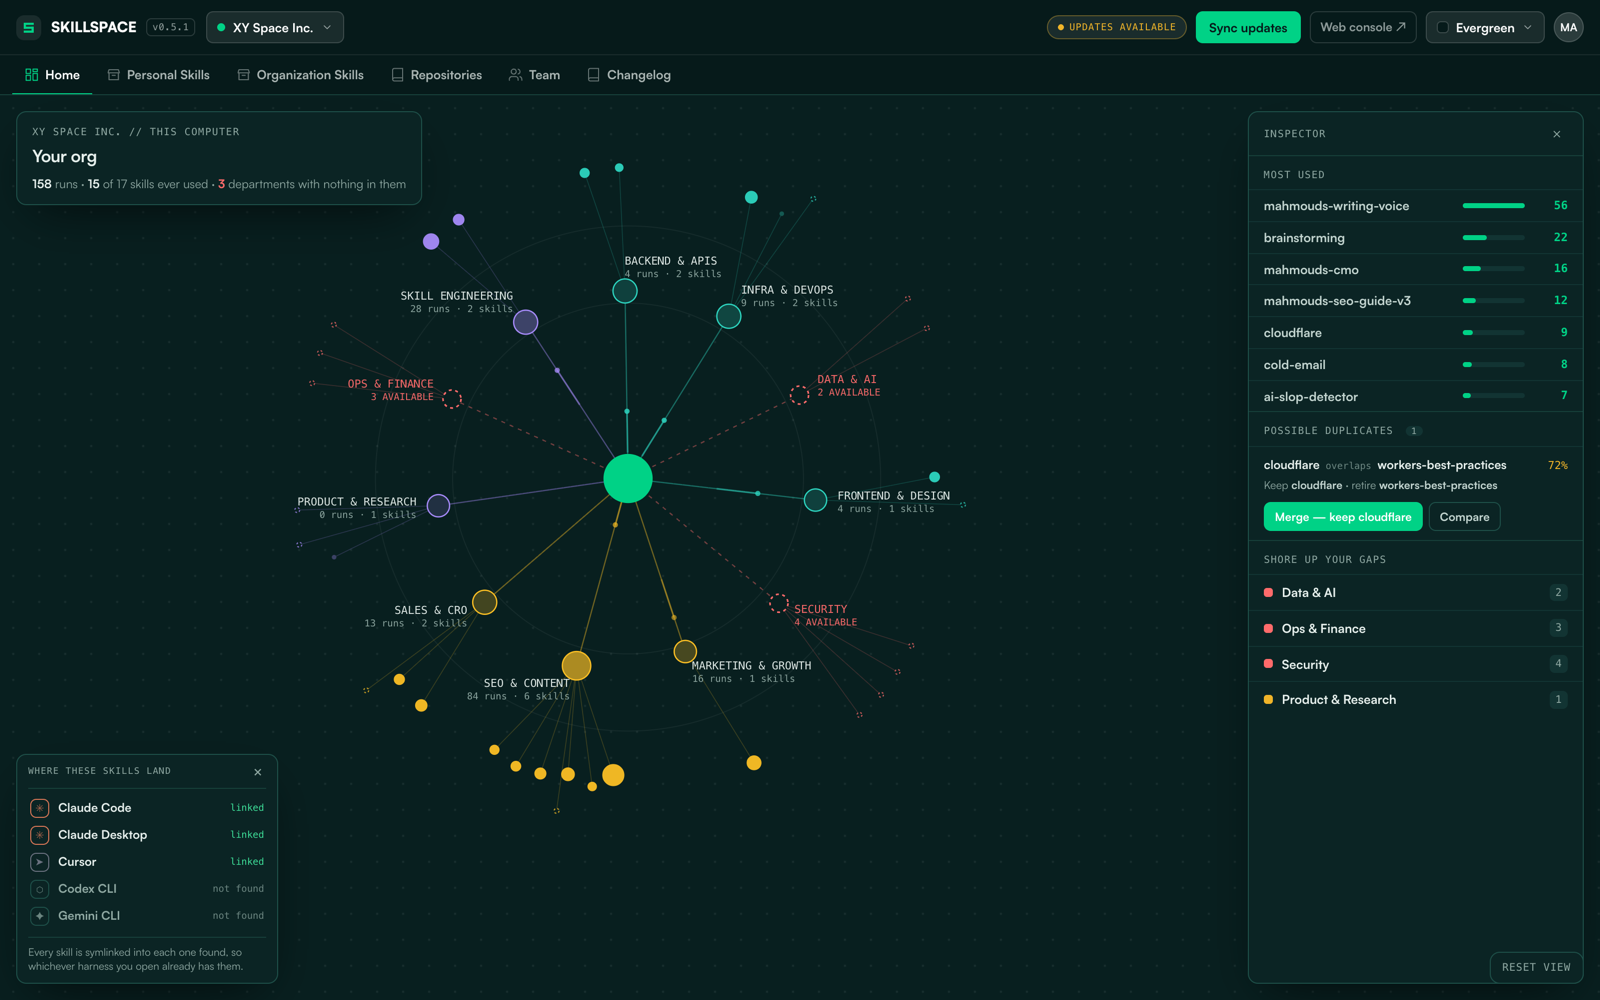Screen dimensions: 1600x1000
Task: Click the Compare button
Action: click(x=1464, y=517)
